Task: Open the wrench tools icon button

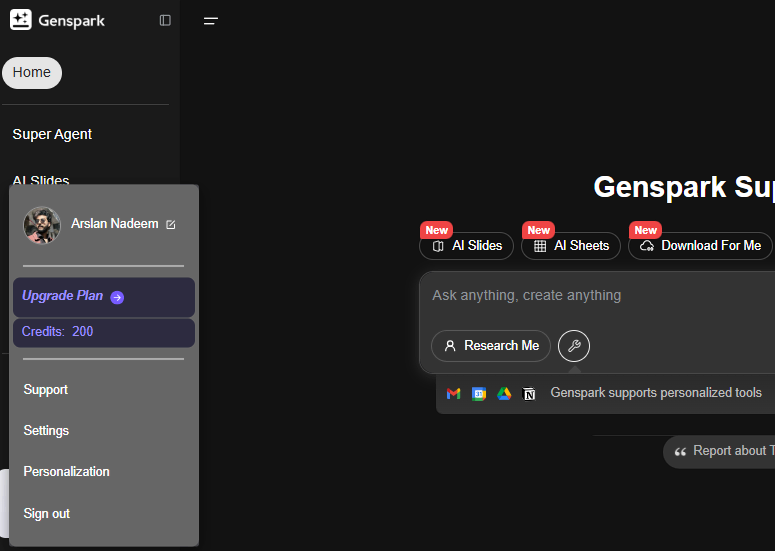Action: pyautogui.click(x=574, y=346)
